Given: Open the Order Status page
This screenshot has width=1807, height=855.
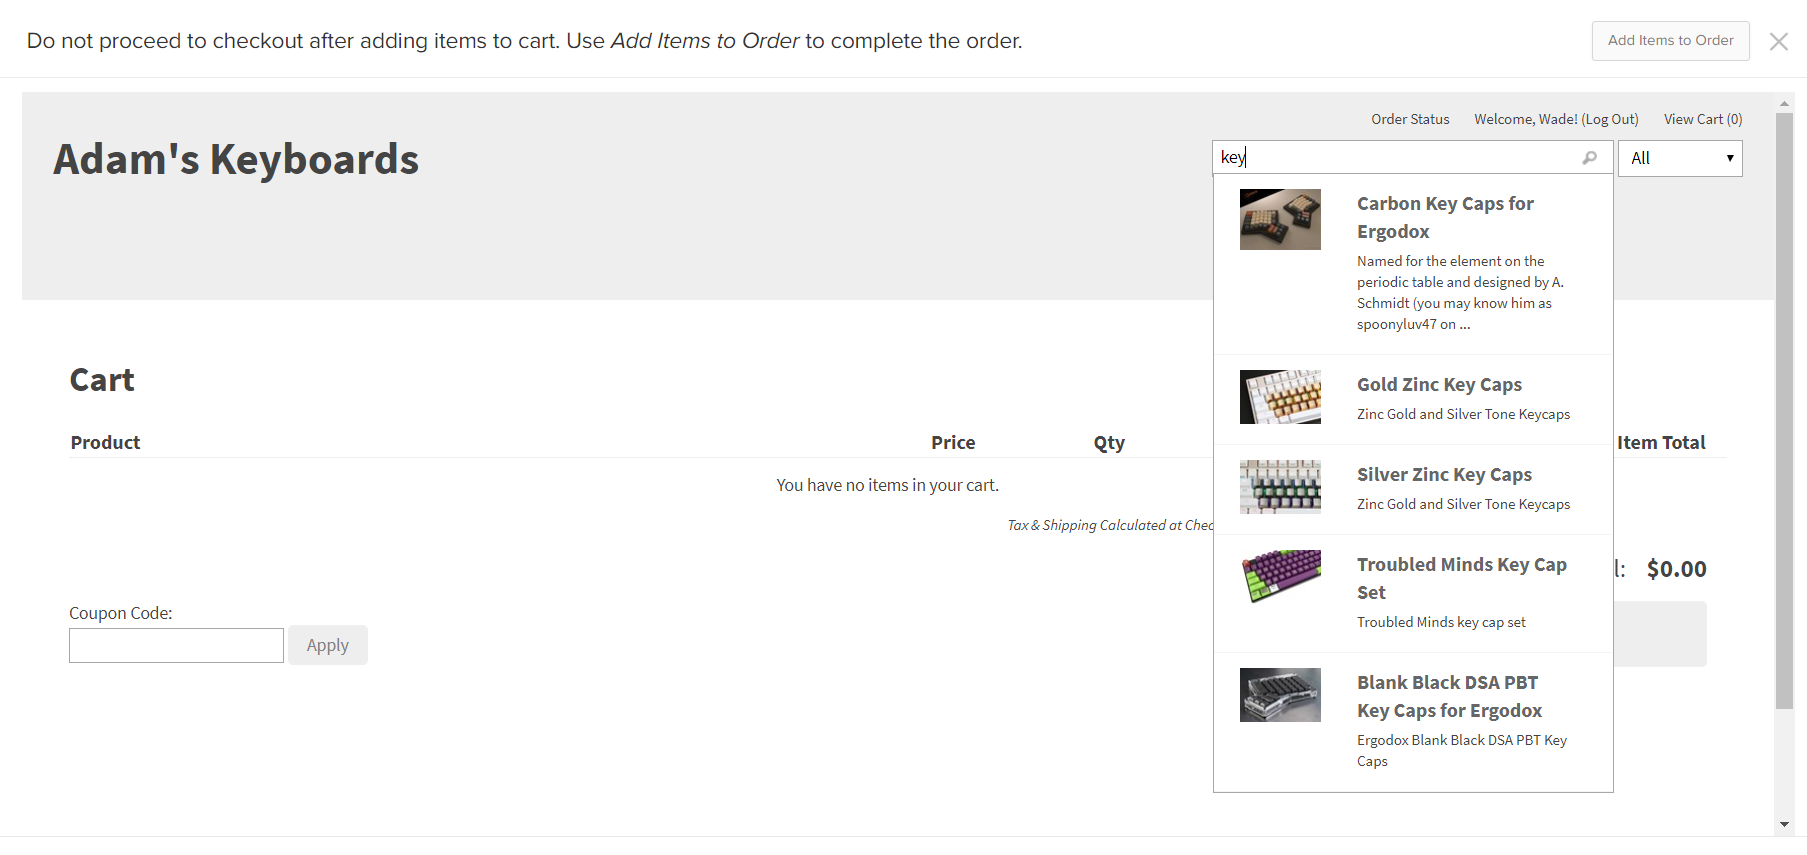Looking at the screenshot, I should pyautogui.click(x=1410, y=119).
